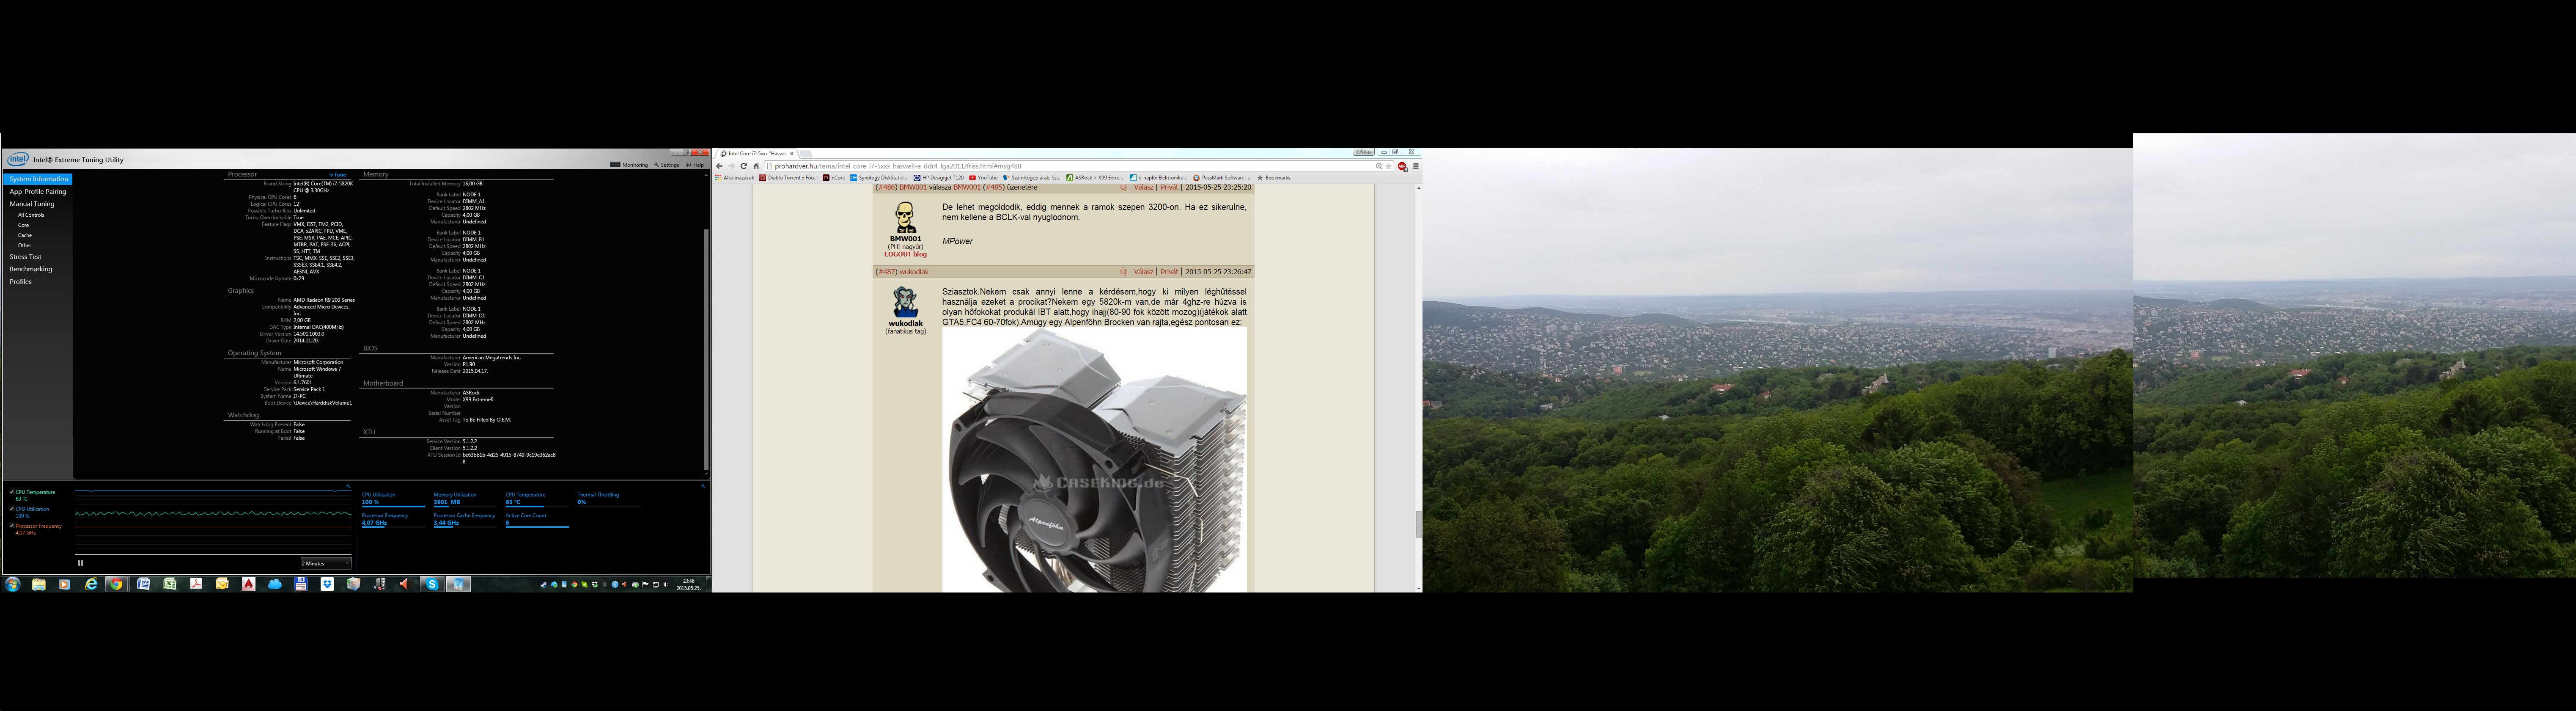Image resolution: width=2576 pixels, height=711 pixels.
Task: Open the YouTube bookmark
Action: pyautogui.click(x=984, y=178)
